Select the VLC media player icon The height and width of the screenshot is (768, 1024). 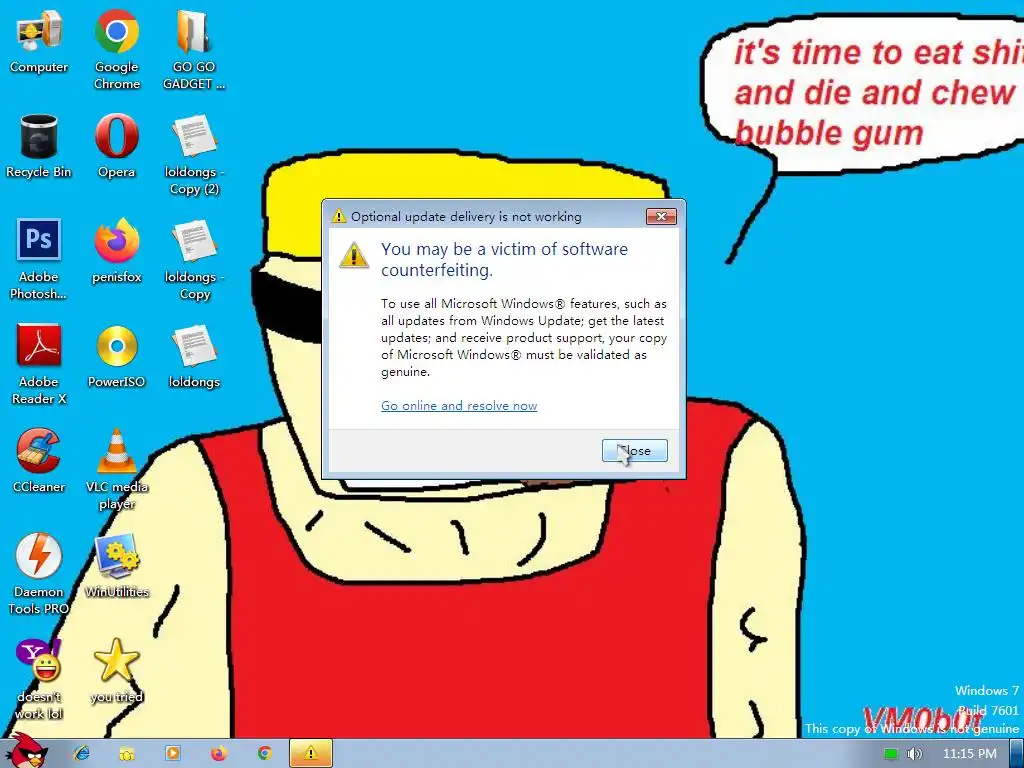pos(116,470)
